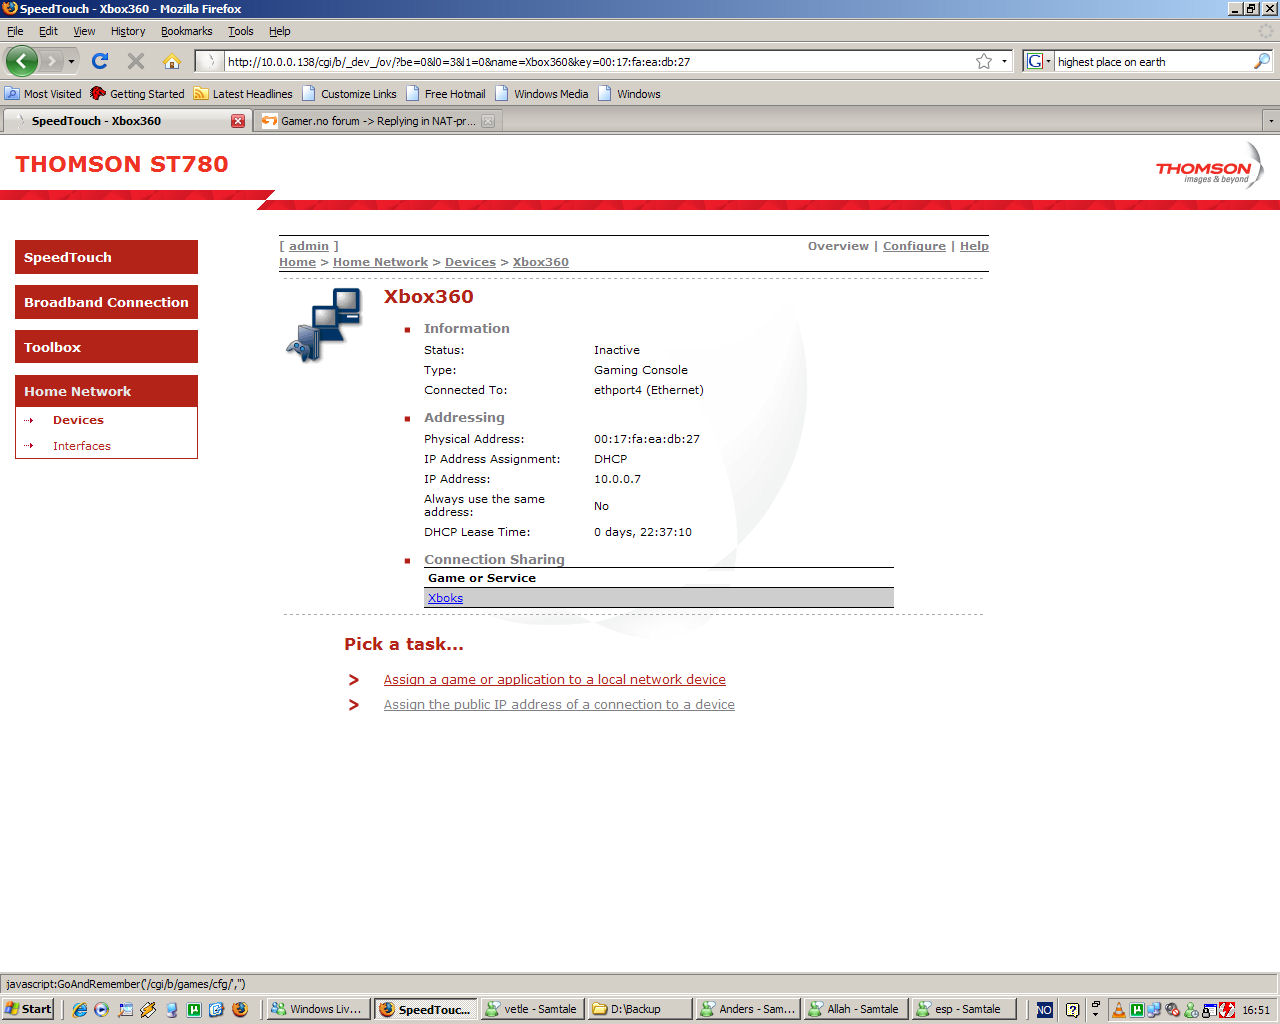Switch to D:\Backup folder taskbar window
Viewport: 1280px width, 1024px height.
(640, 1009)
